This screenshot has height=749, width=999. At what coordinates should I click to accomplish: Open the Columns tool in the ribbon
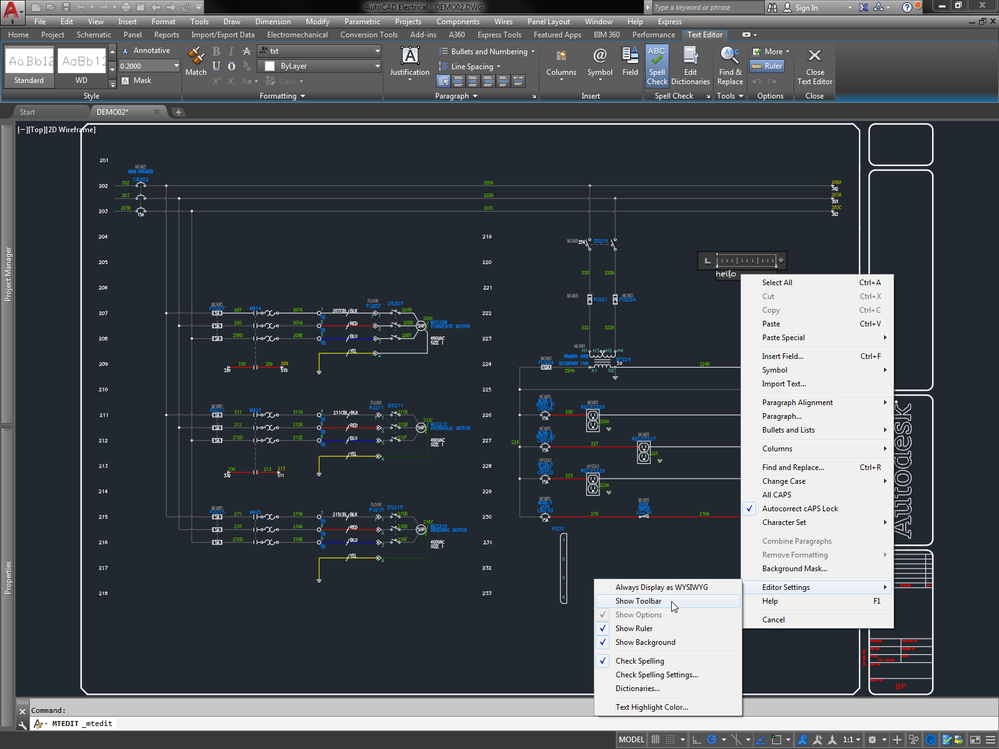561,62
